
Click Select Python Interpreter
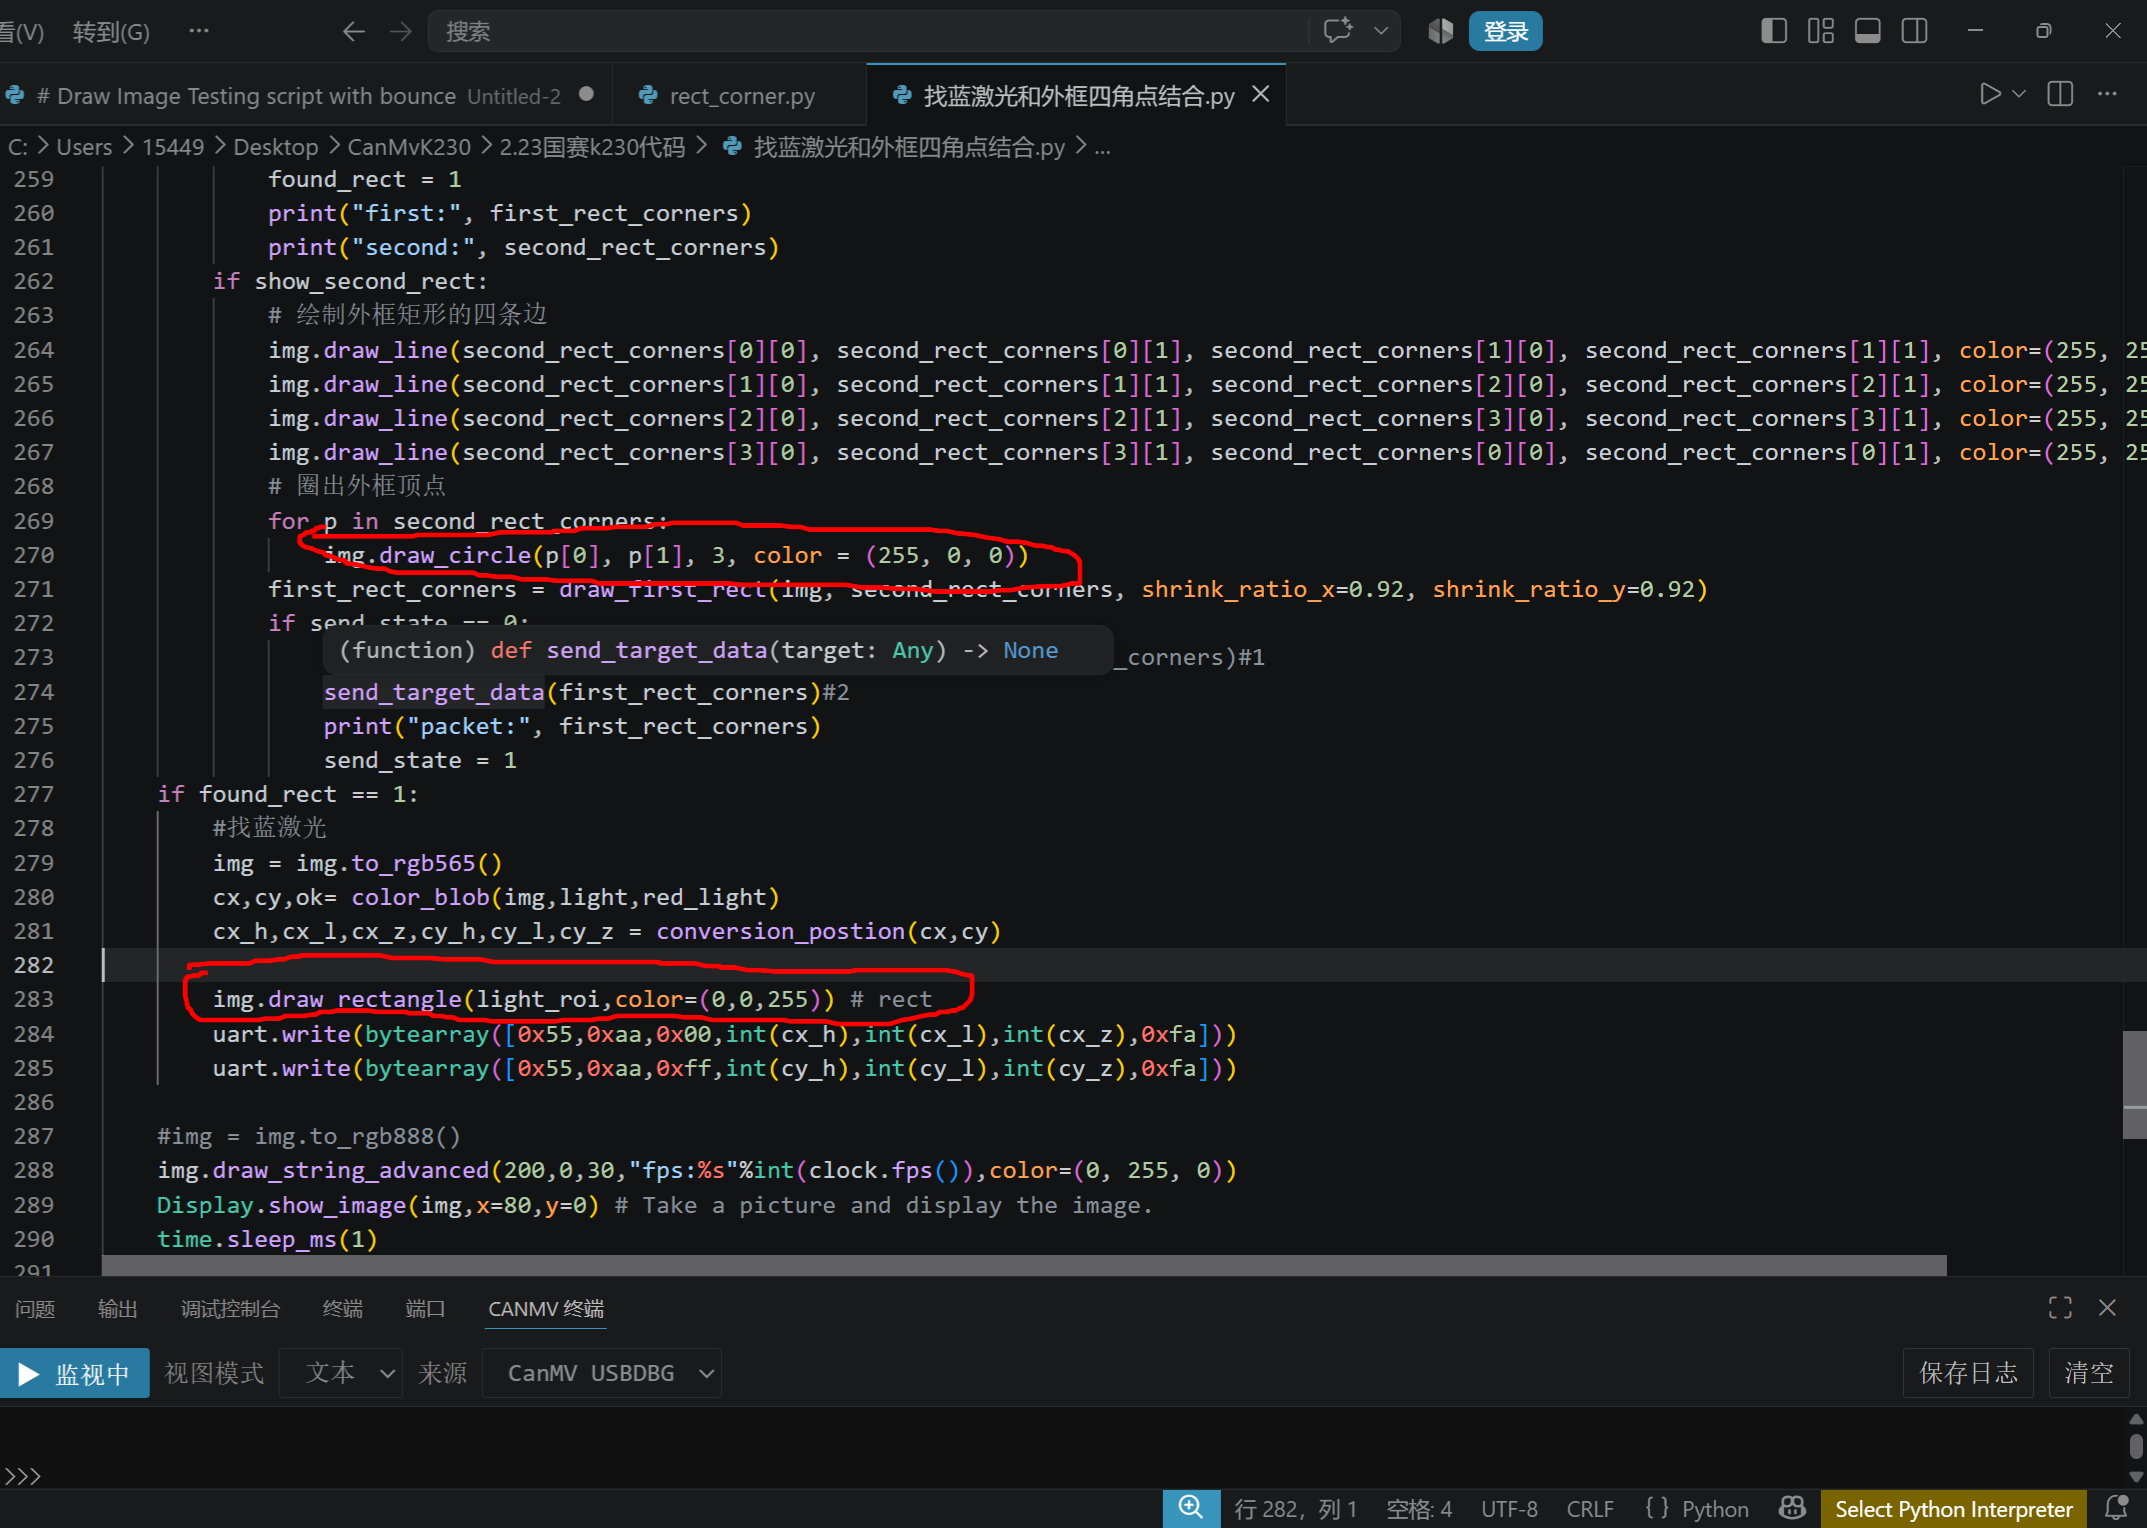pyautogui.click(x=1953, y=1509)
